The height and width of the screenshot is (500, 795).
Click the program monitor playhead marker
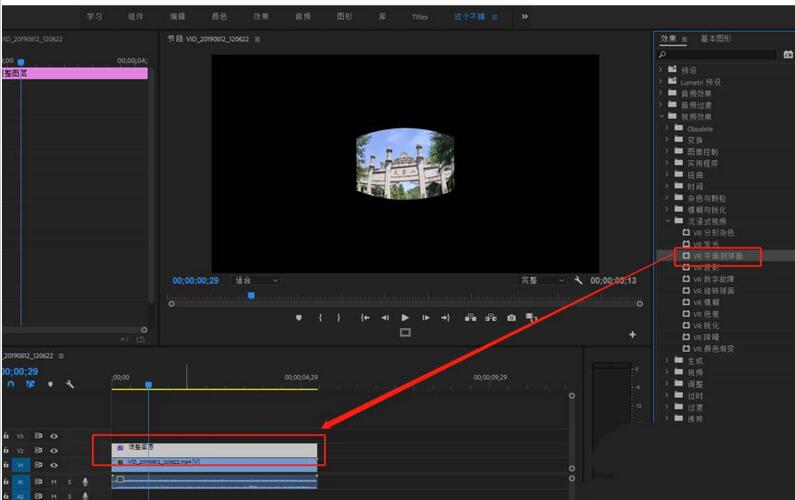point(251,296)
